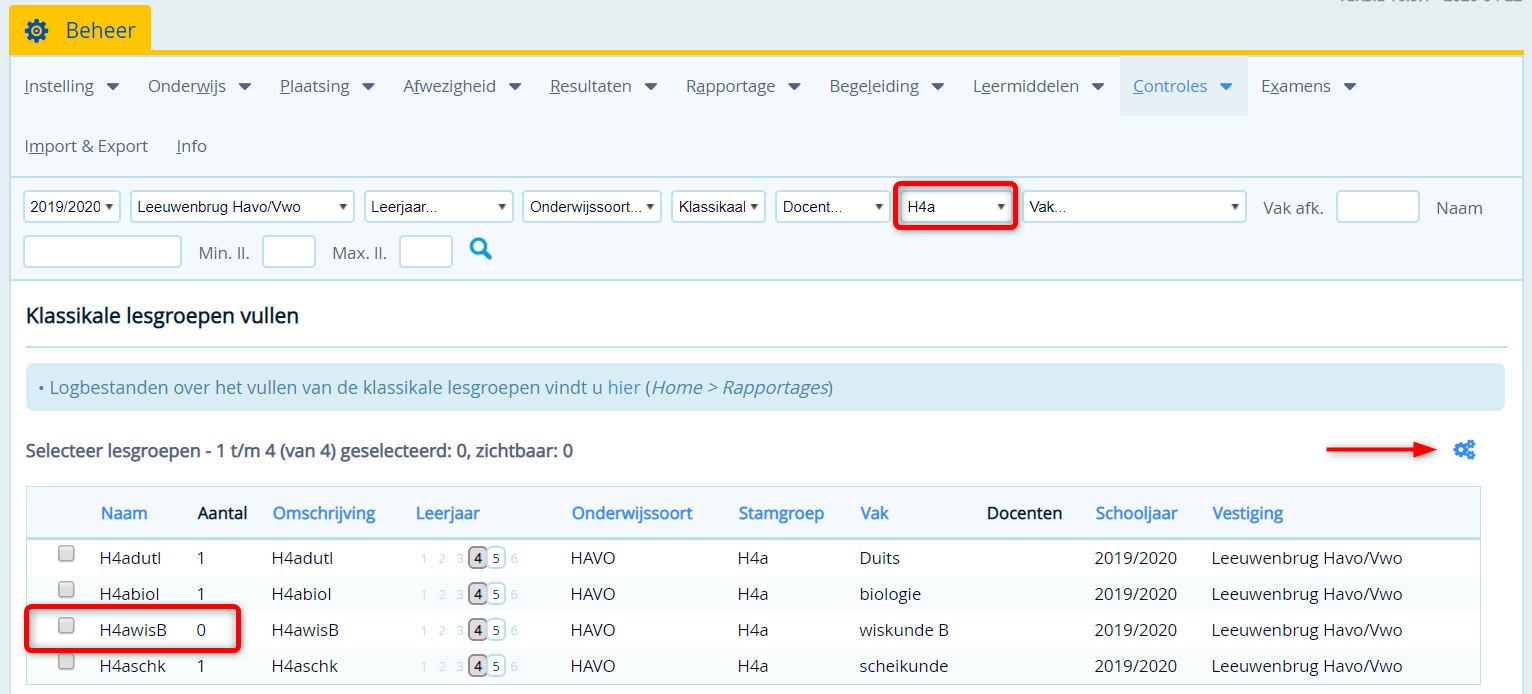
Task: Switch to the Beheer tab
Action: 80,30
